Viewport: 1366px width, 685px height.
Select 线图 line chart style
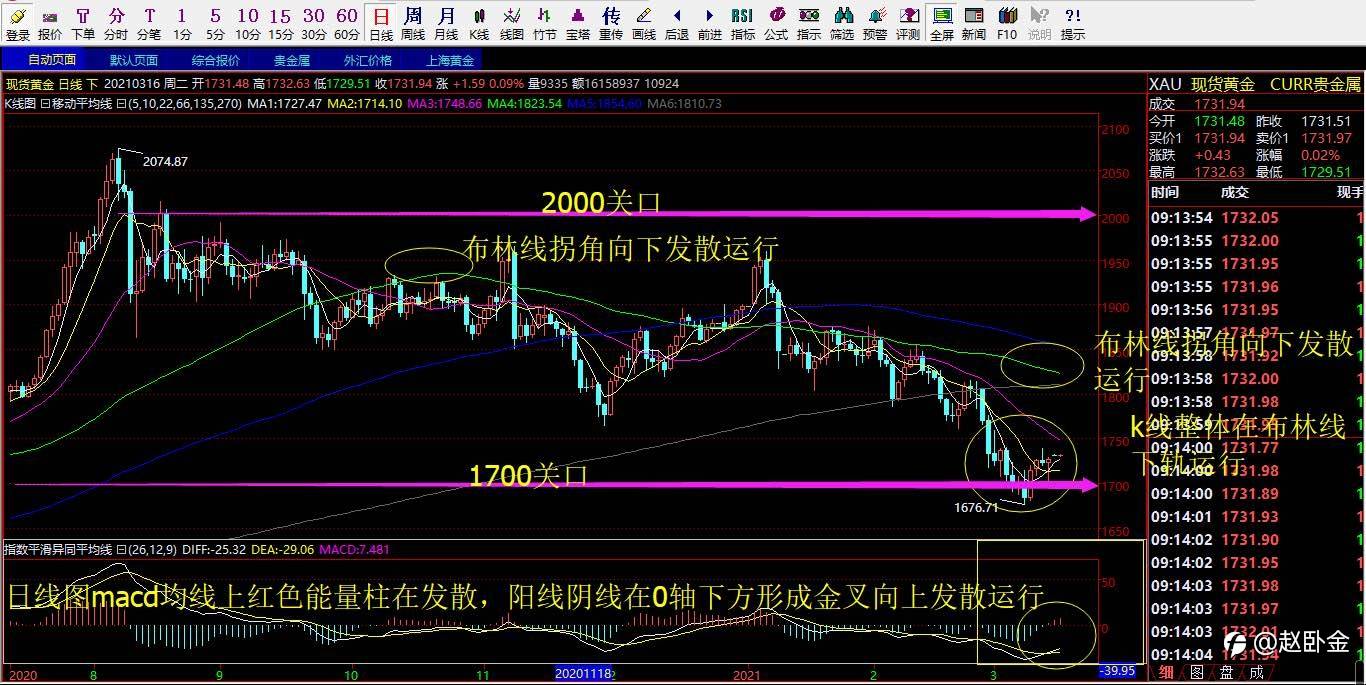point(512,22)
